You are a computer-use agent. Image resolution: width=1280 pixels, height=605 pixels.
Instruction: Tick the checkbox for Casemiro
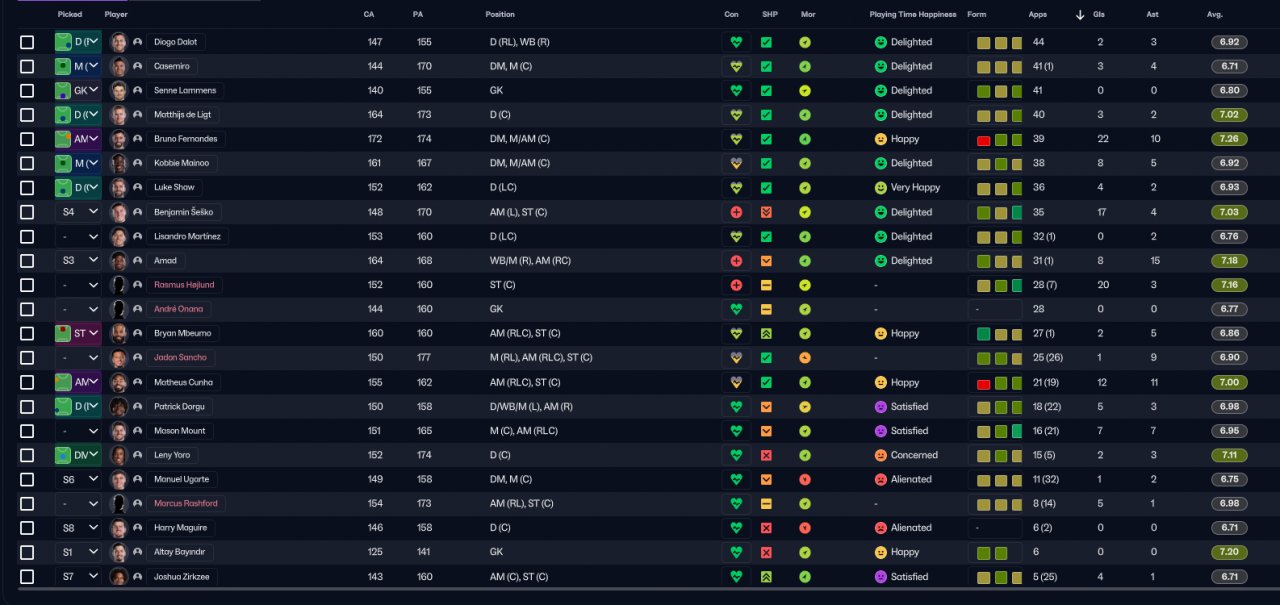27,66
